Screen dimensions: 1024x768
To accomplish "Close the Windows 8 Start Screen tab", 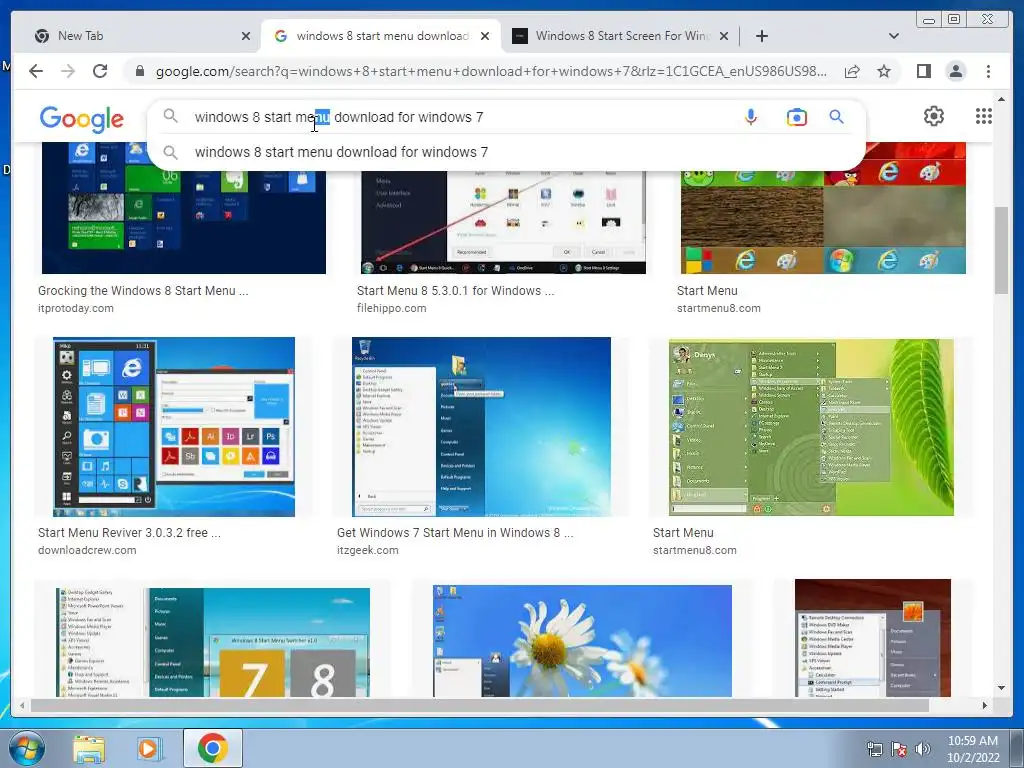I will [724, 36].
